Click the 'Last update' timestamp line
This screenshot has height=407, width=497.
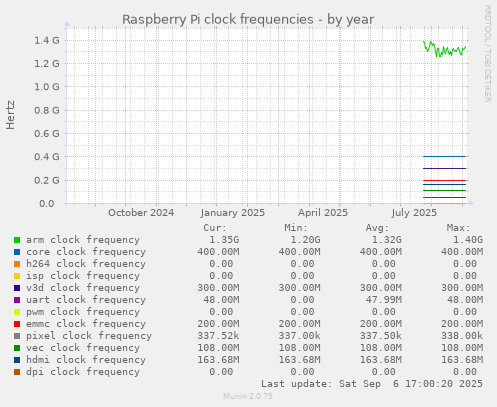tap(372, 384)
